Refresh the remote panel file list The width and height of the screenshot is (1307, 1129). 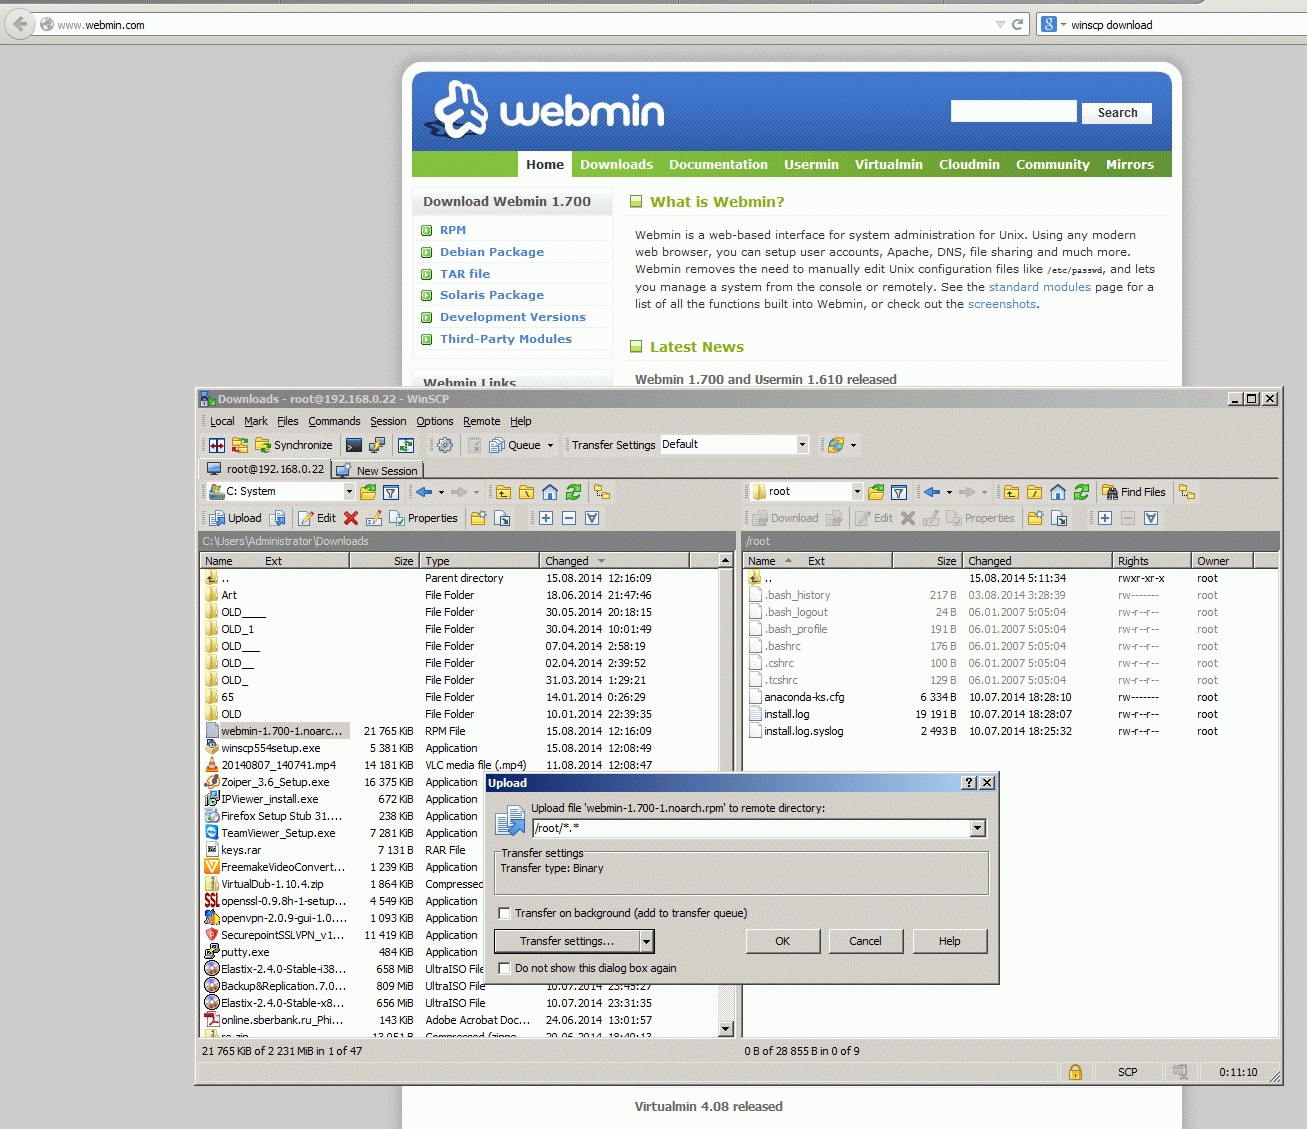1081,492
